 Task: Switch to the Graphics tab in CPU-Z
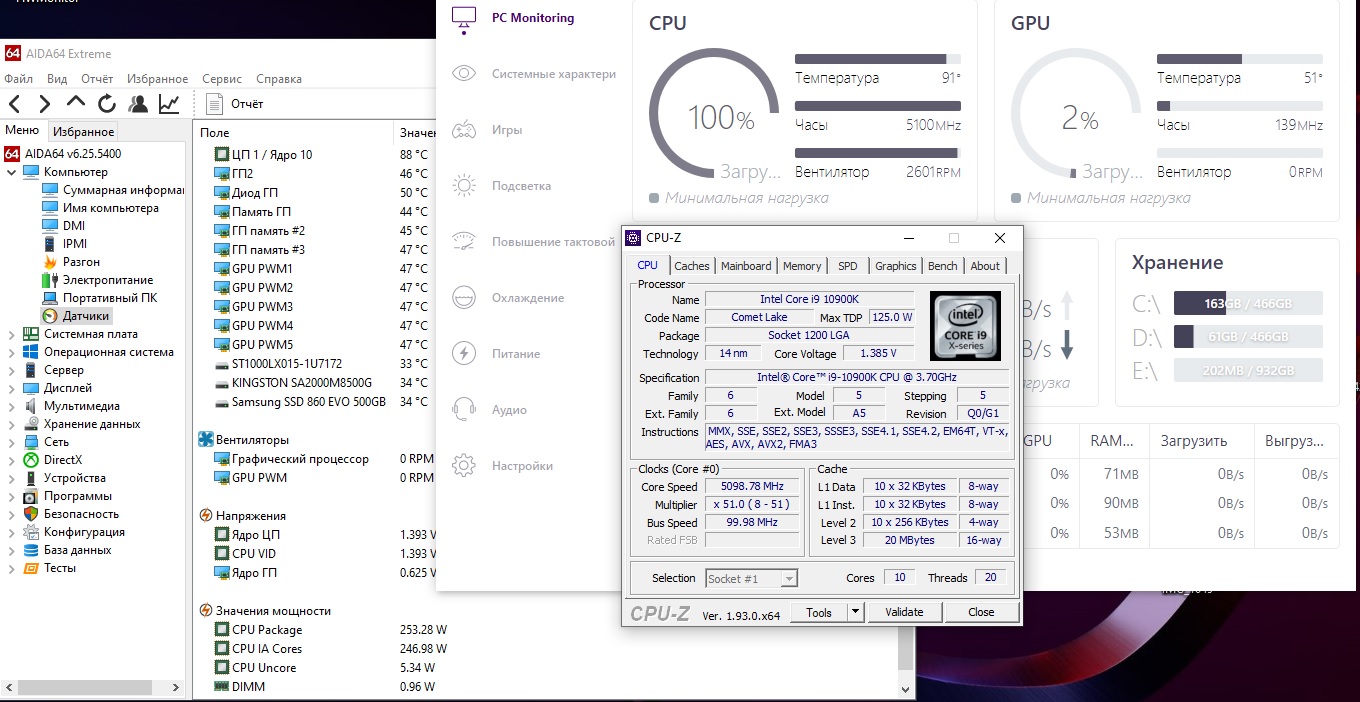[895, 266]
